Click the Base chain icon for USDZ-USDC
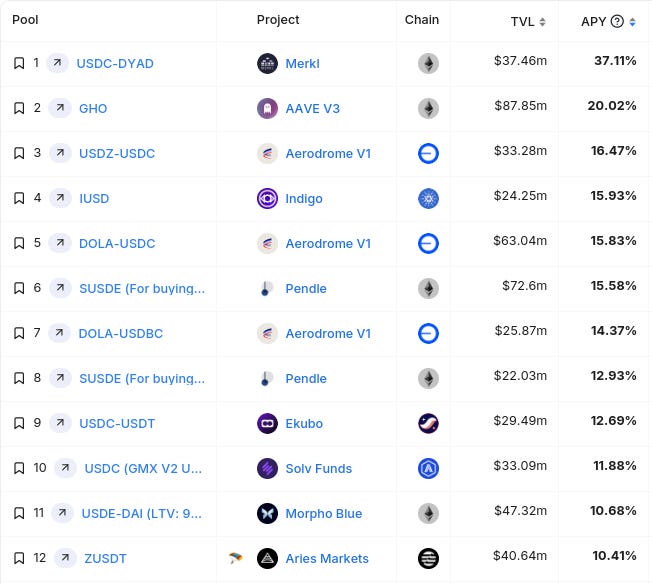The image size is (652, 584). click(428, 153)
